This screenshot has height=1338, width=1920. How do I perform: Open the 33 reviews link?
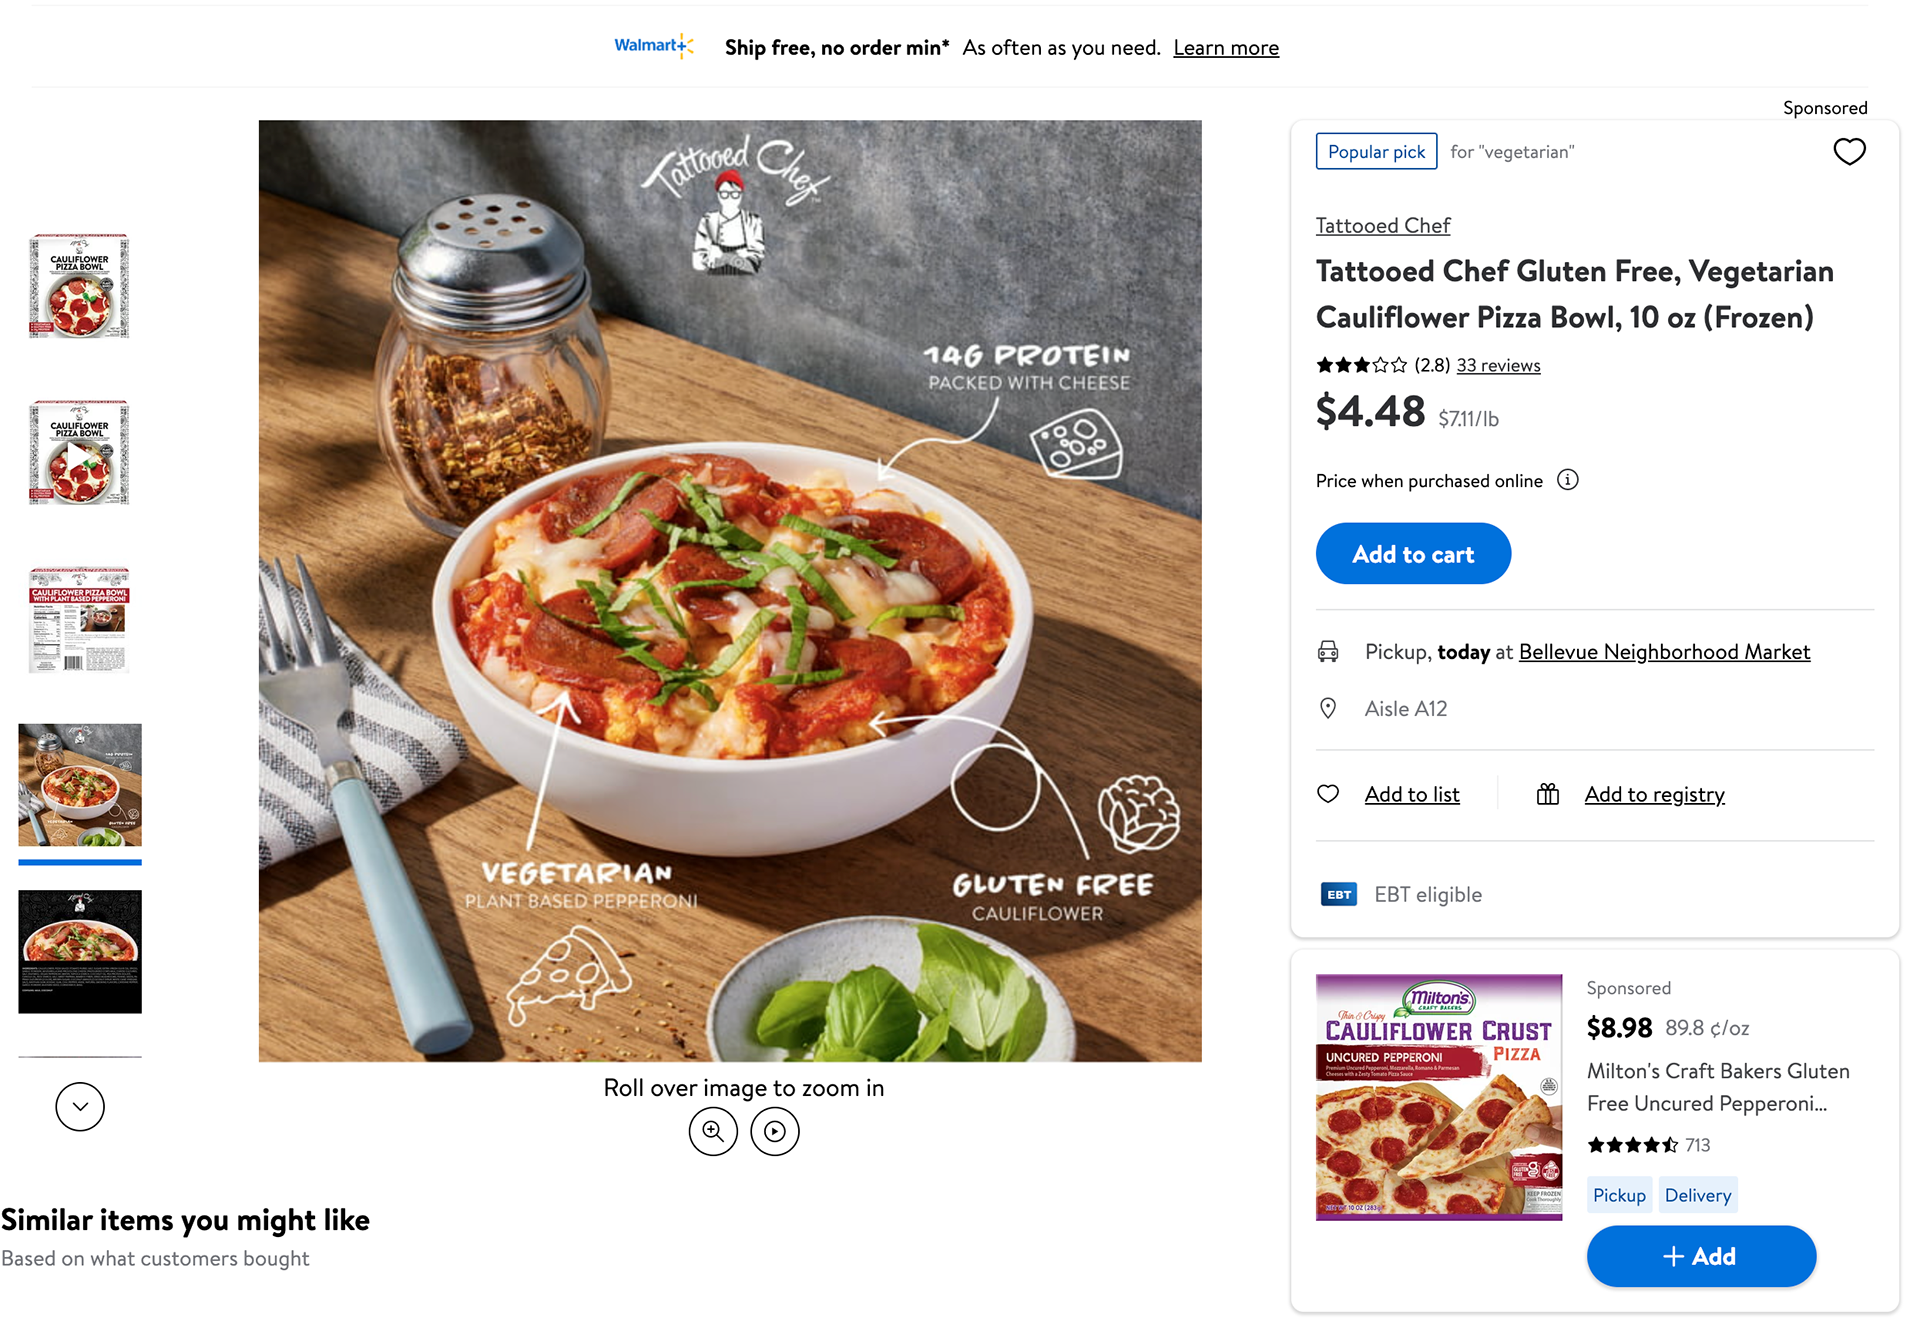1498,365
